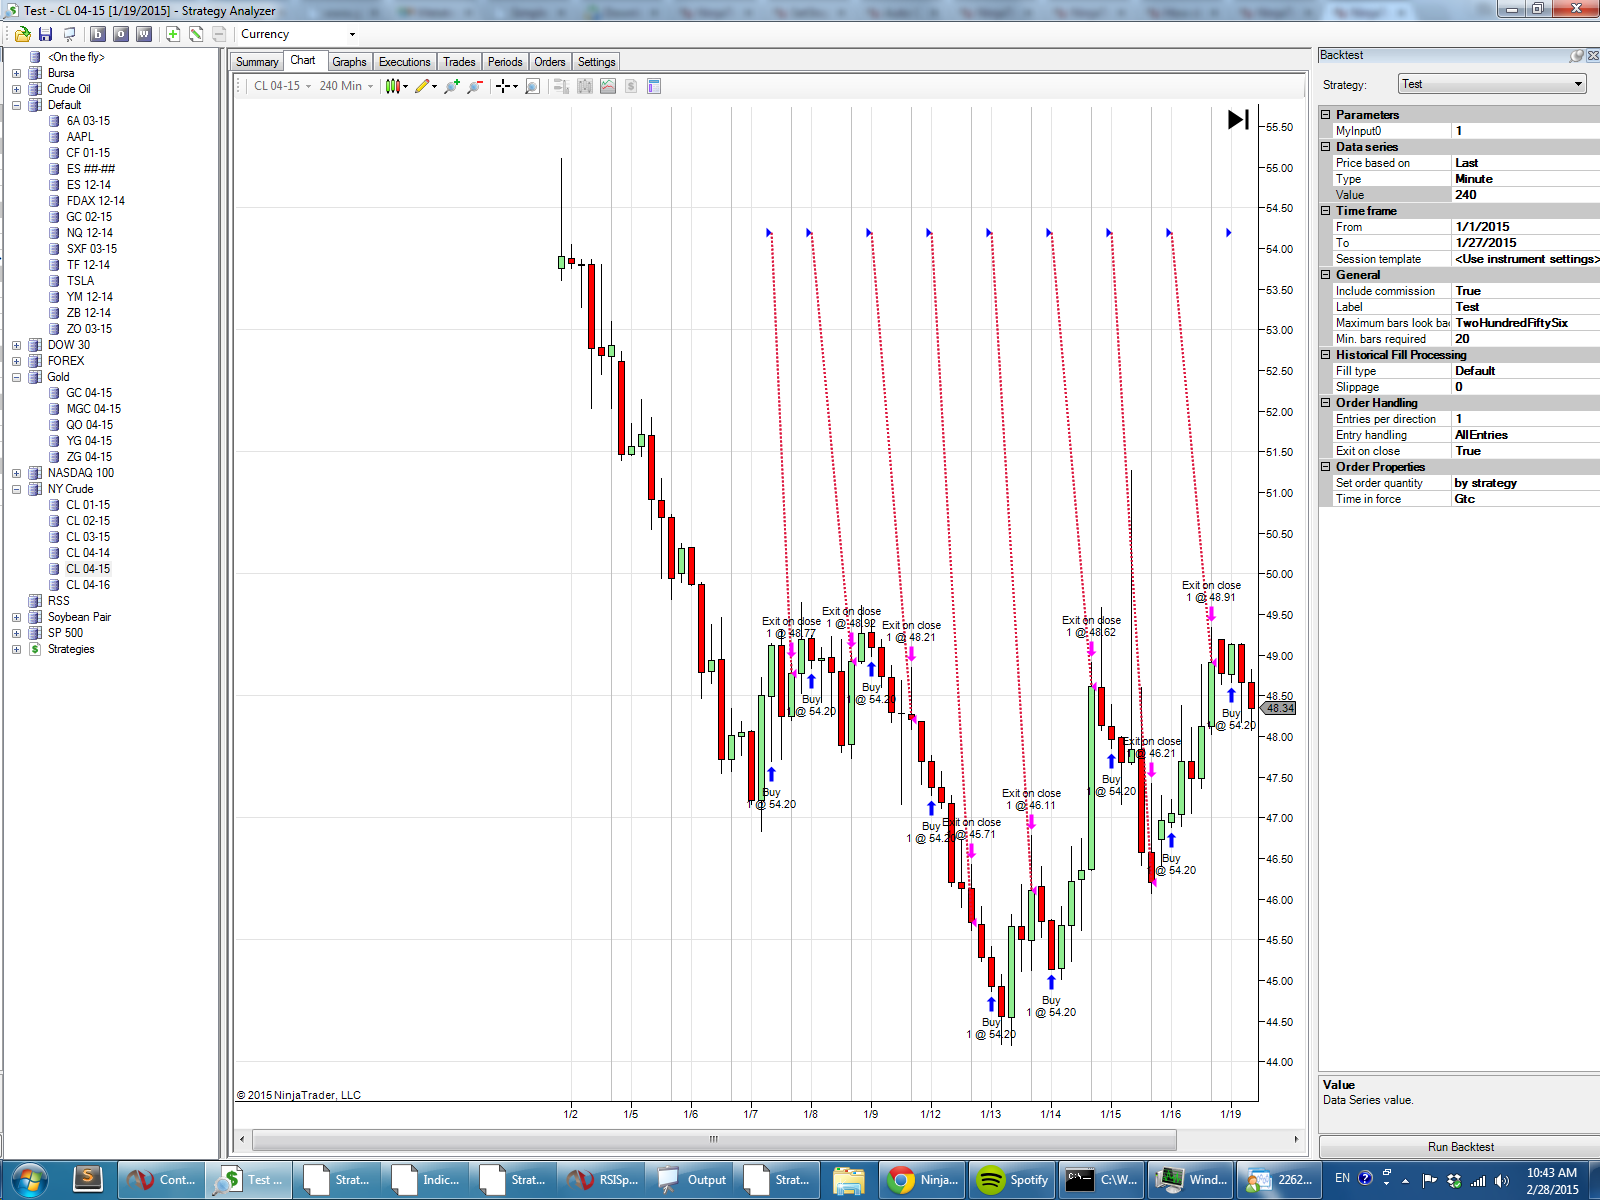Click the green plus add icon

click(173, 34)
